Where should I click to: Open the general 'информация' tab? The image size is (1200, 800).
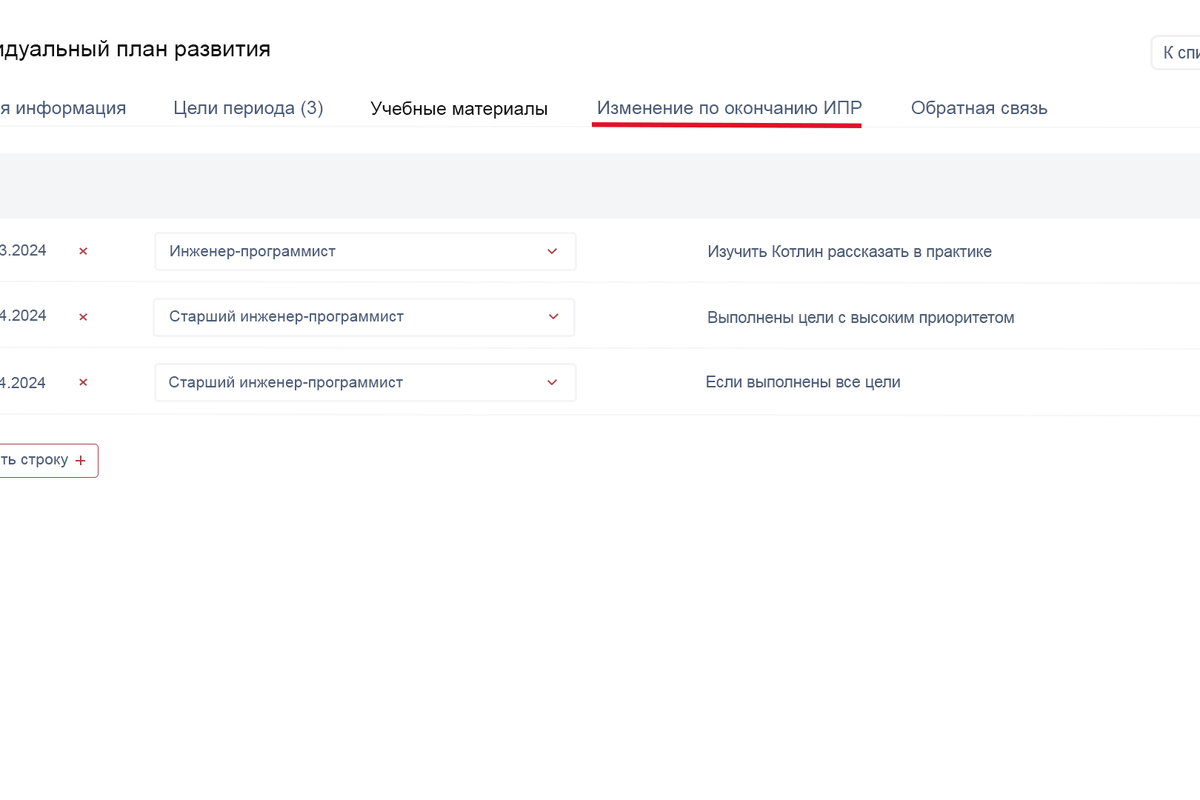tap(63, 108)
